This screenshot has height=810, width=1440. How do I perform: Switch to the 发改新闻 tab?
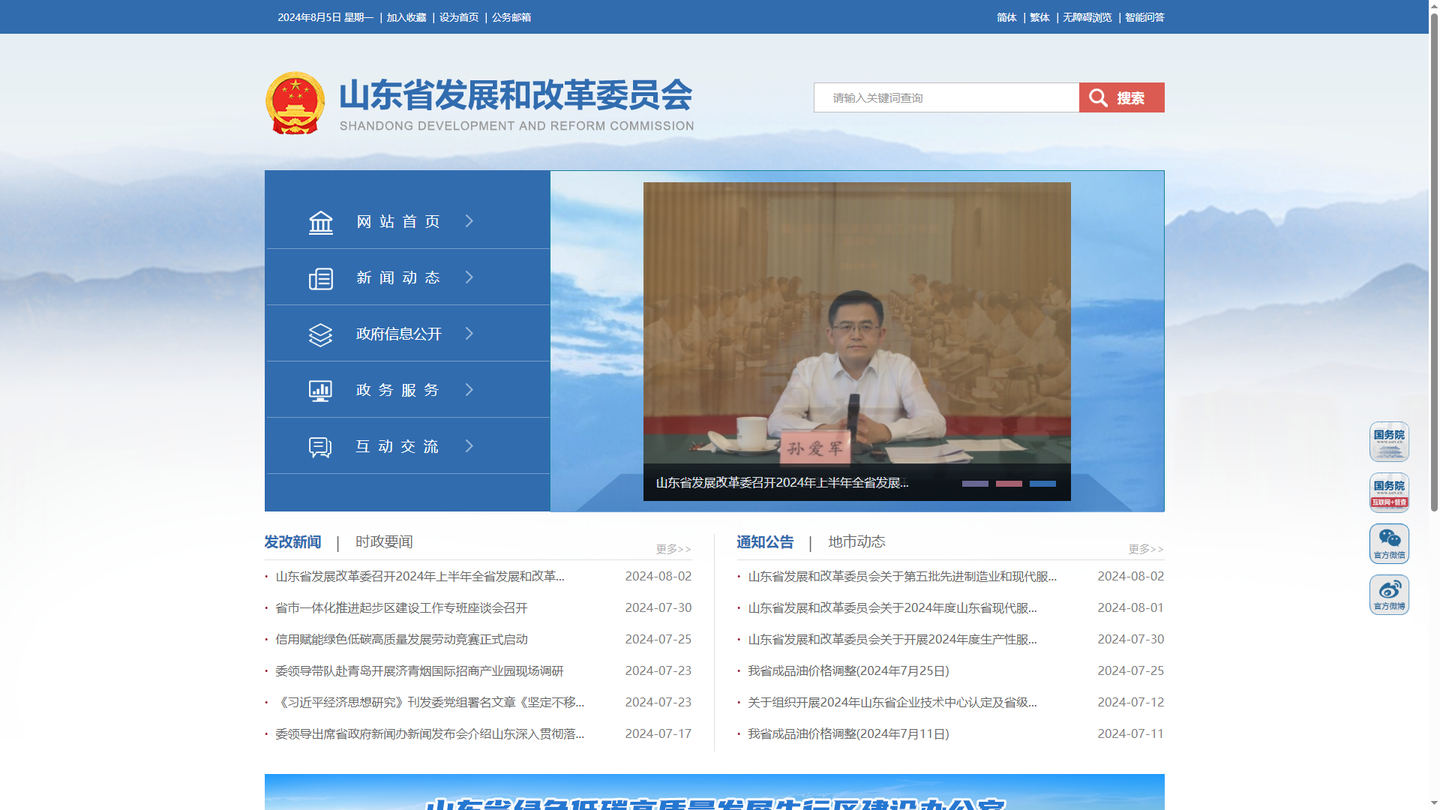click(x=293, y=542)
